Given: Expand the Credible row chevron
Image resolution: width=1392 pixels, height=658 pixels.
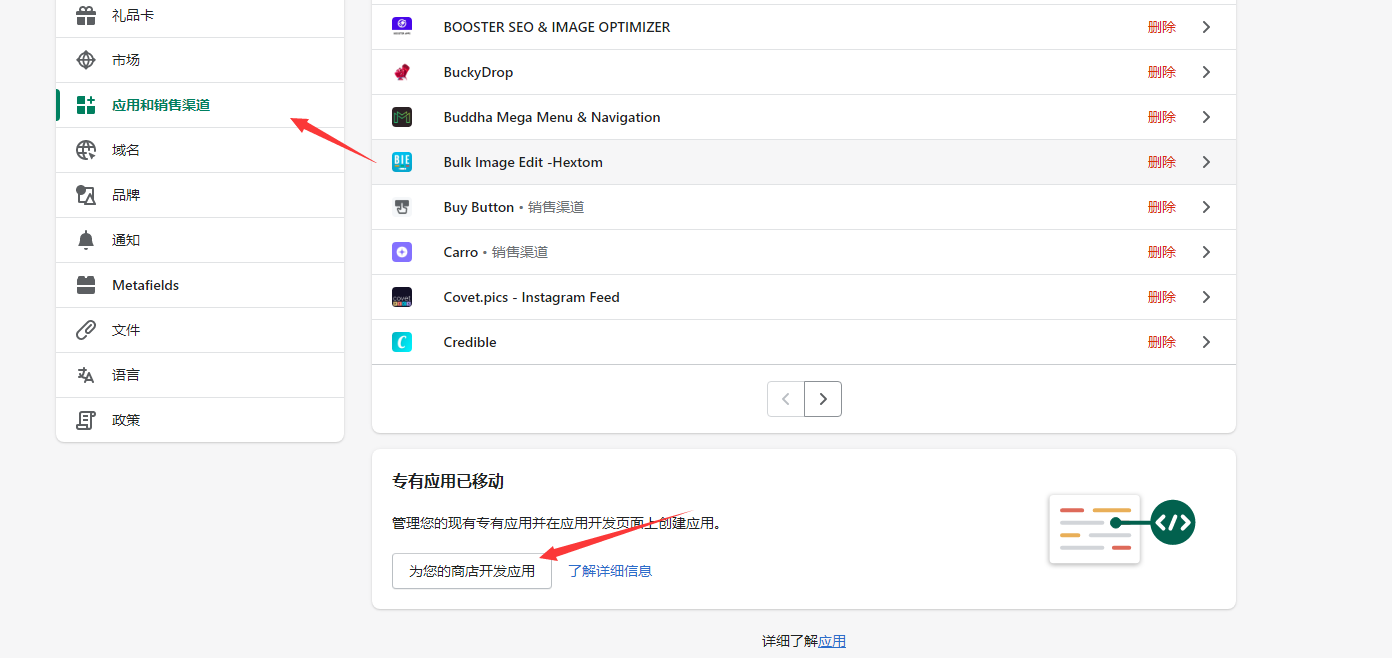Looking at the screenshot, I should pos(1206,342).
